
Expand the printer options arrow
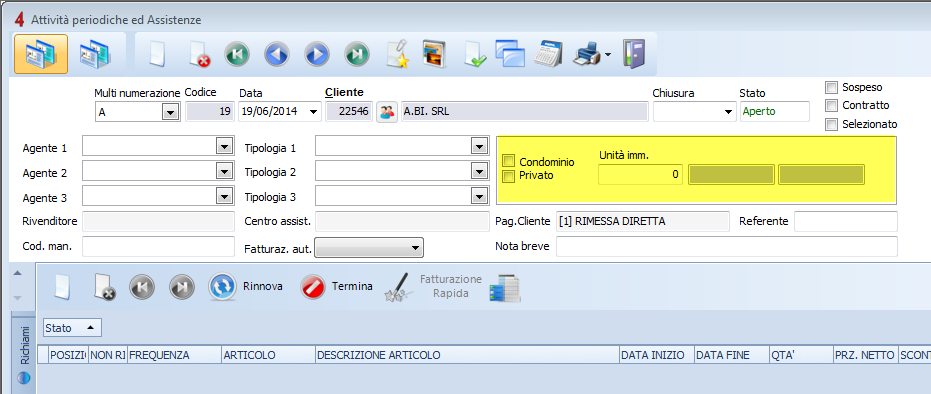(x=607, y=56)
